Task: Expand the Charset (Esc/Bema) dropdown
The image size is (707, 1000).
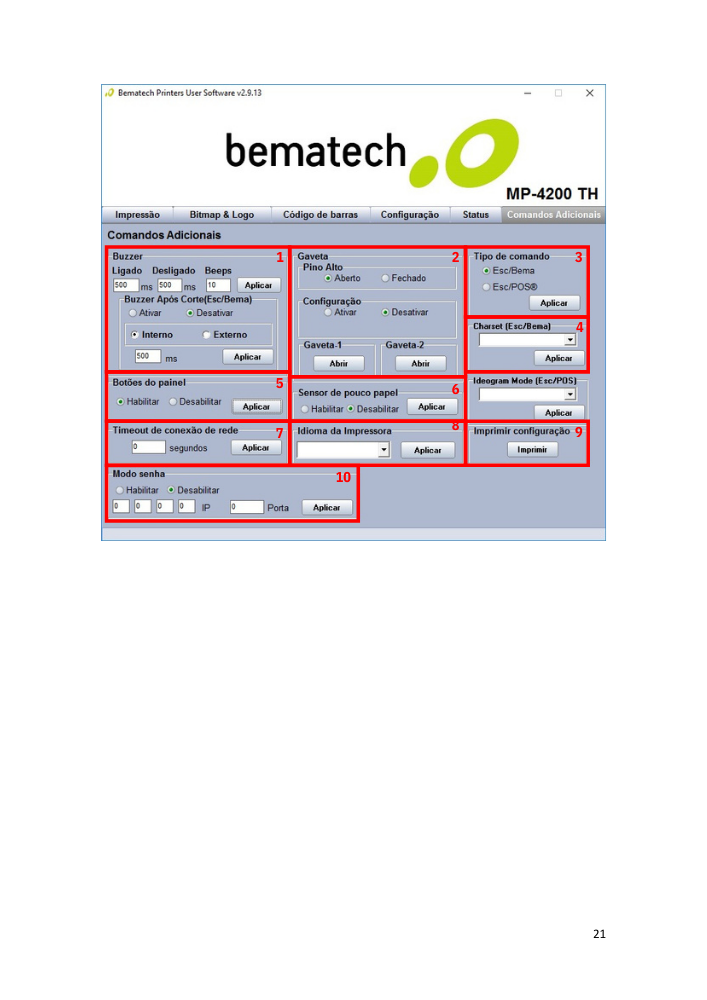Action: [570, 340]
